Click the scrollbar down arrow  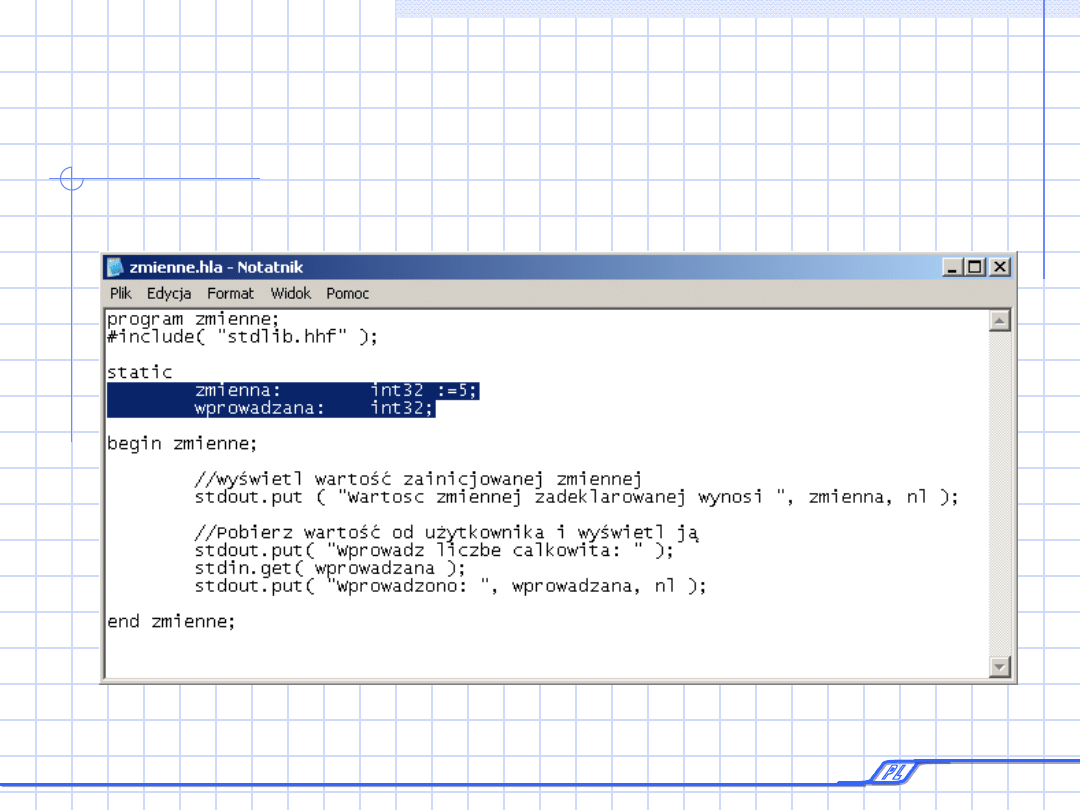point(999,666)
